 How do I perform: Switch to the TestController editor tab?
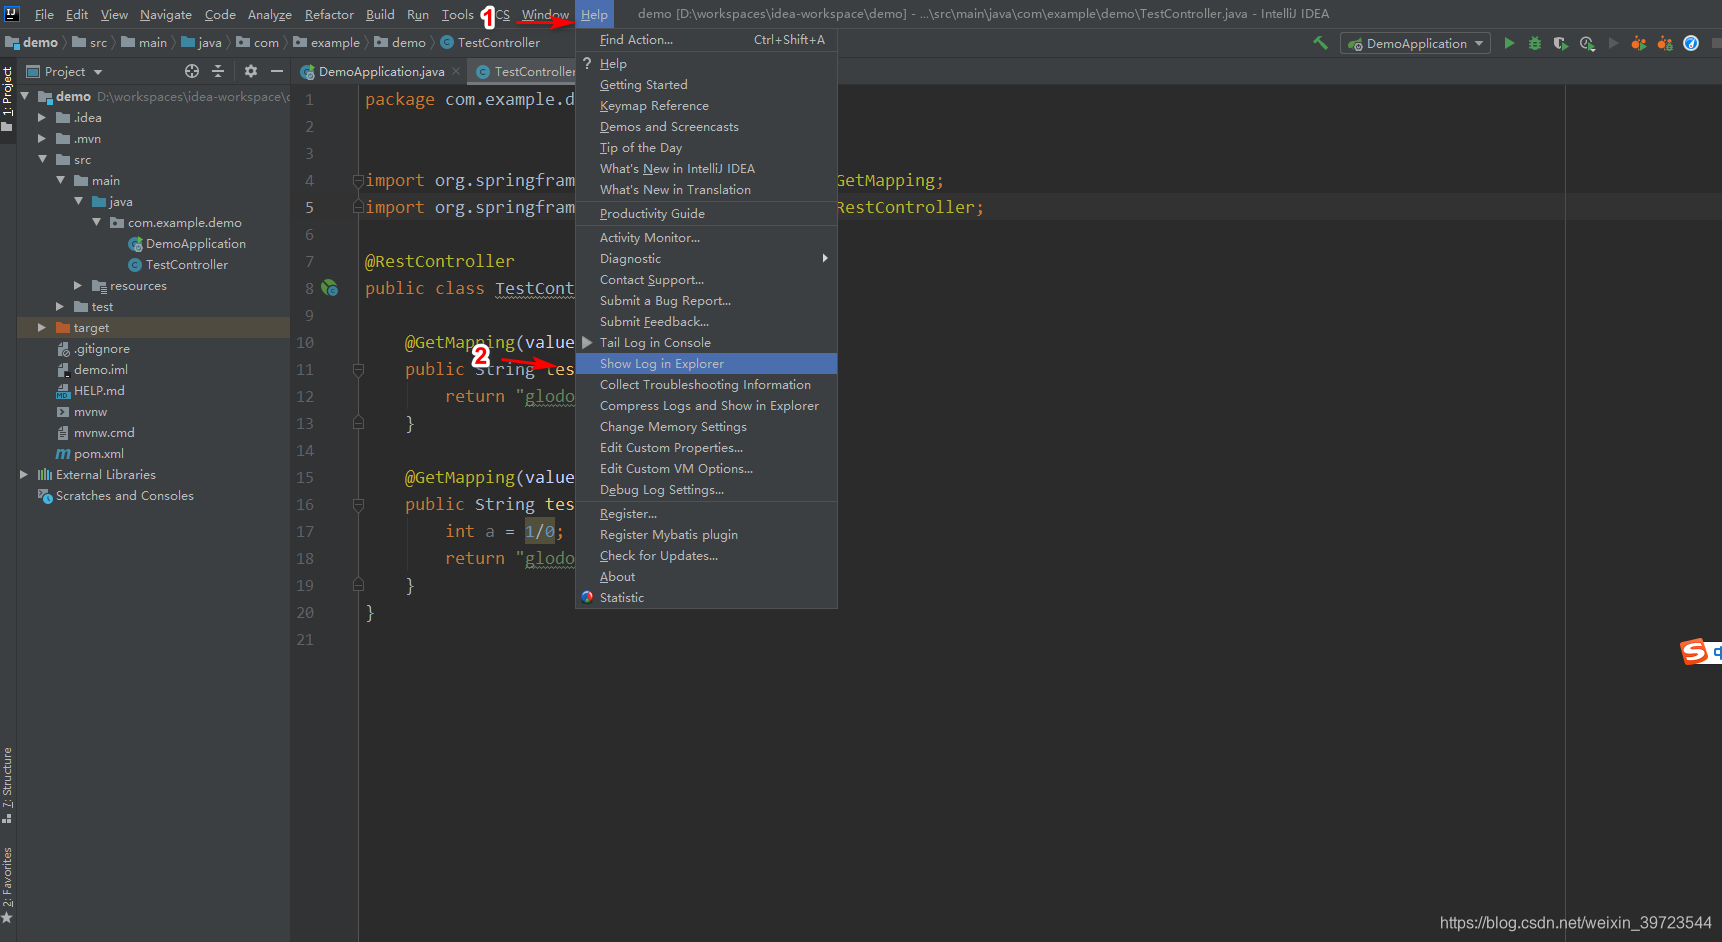[523, 71]
